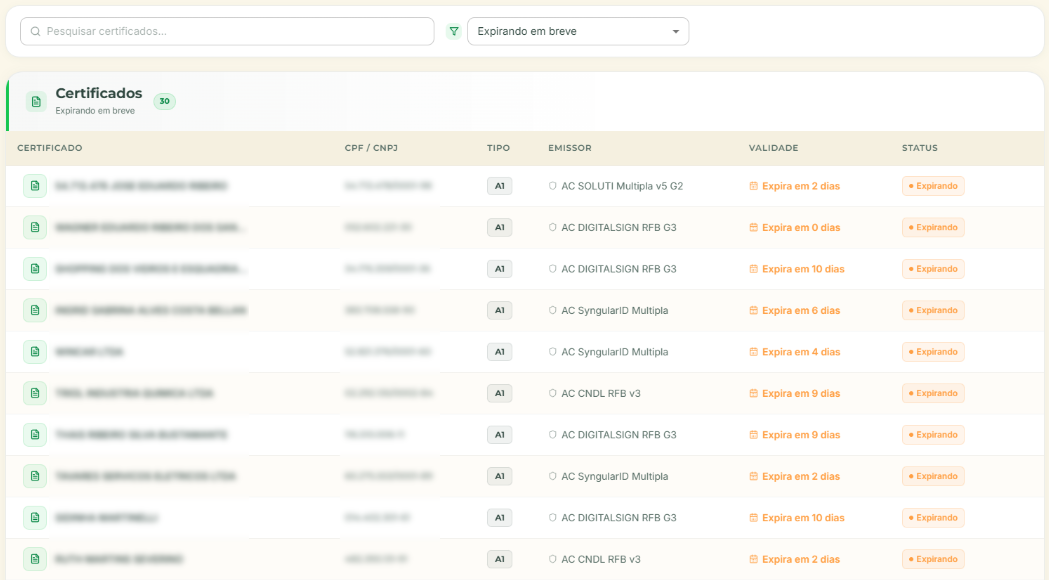Click the magnifier icon in search box
The image size is (1049, 580).
tap(35, 31)
